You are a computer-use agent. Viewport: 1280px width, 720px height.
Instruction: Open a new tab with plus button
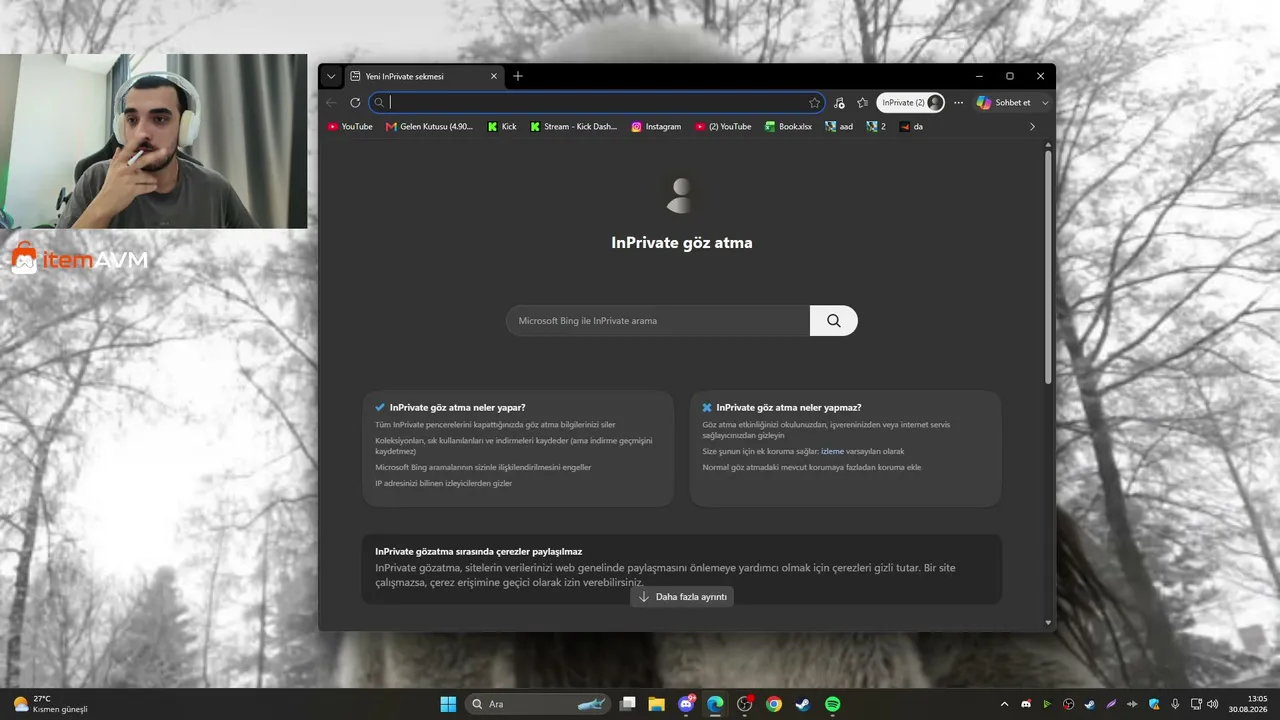[x=518, y=76]
